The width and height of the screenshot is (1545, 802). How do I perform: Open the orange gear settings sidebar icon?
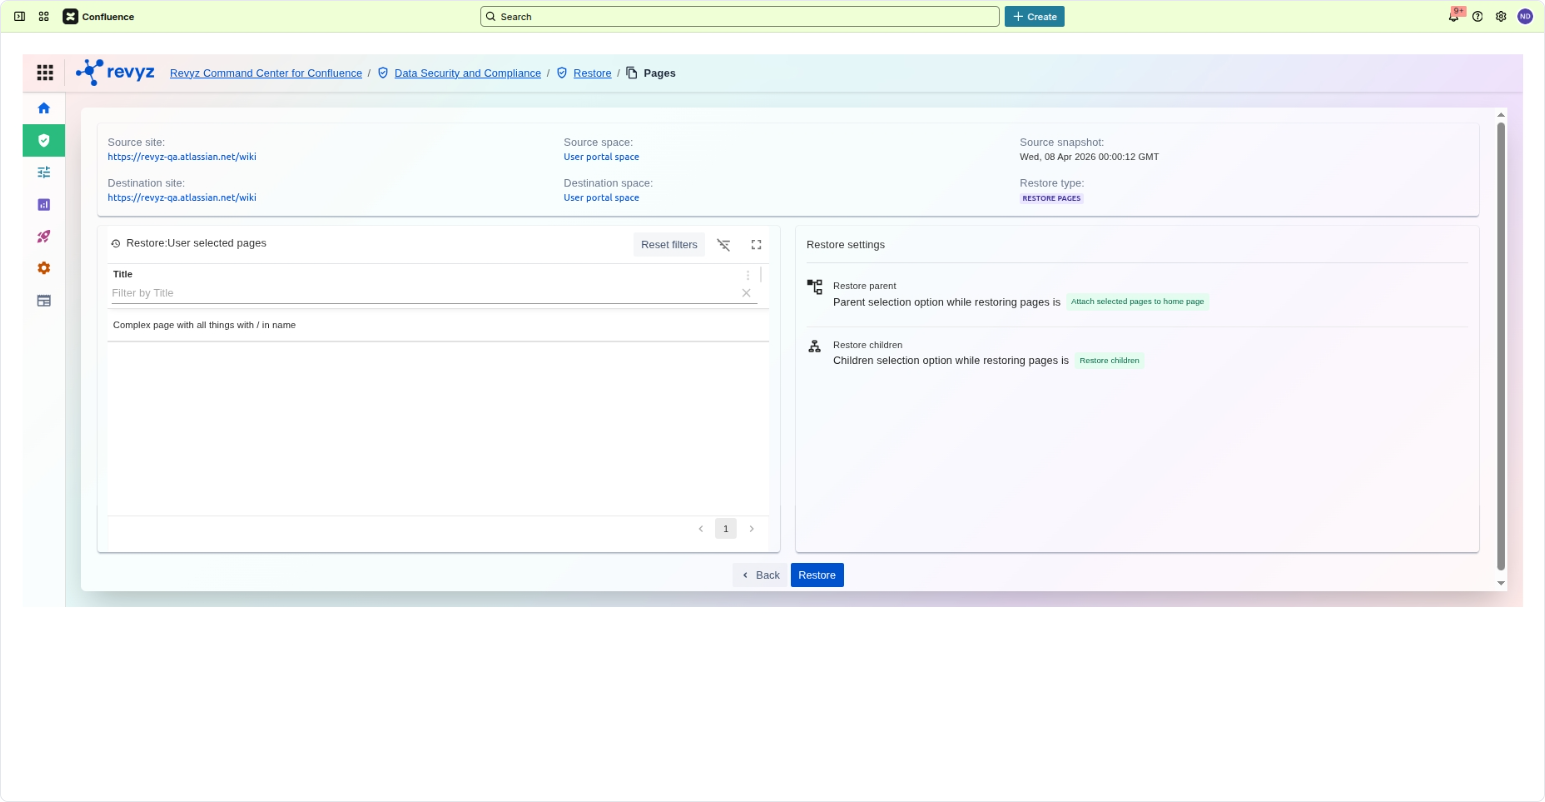click(x=44, y=269)
